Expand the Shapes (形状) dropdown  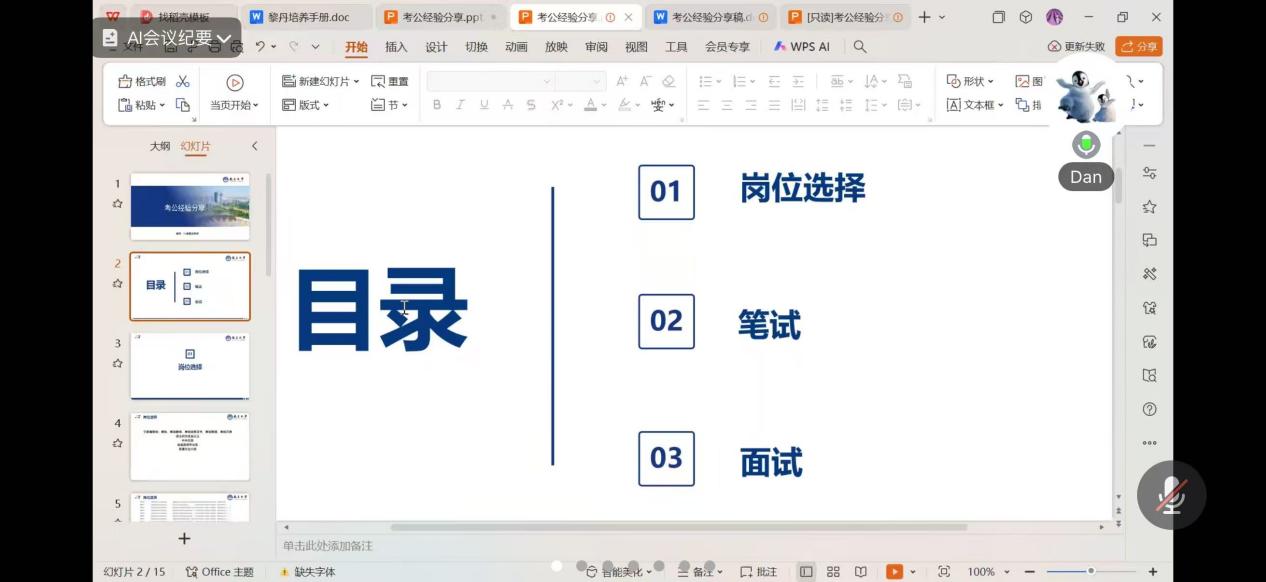pyautogui.click(x=971, y=82)
